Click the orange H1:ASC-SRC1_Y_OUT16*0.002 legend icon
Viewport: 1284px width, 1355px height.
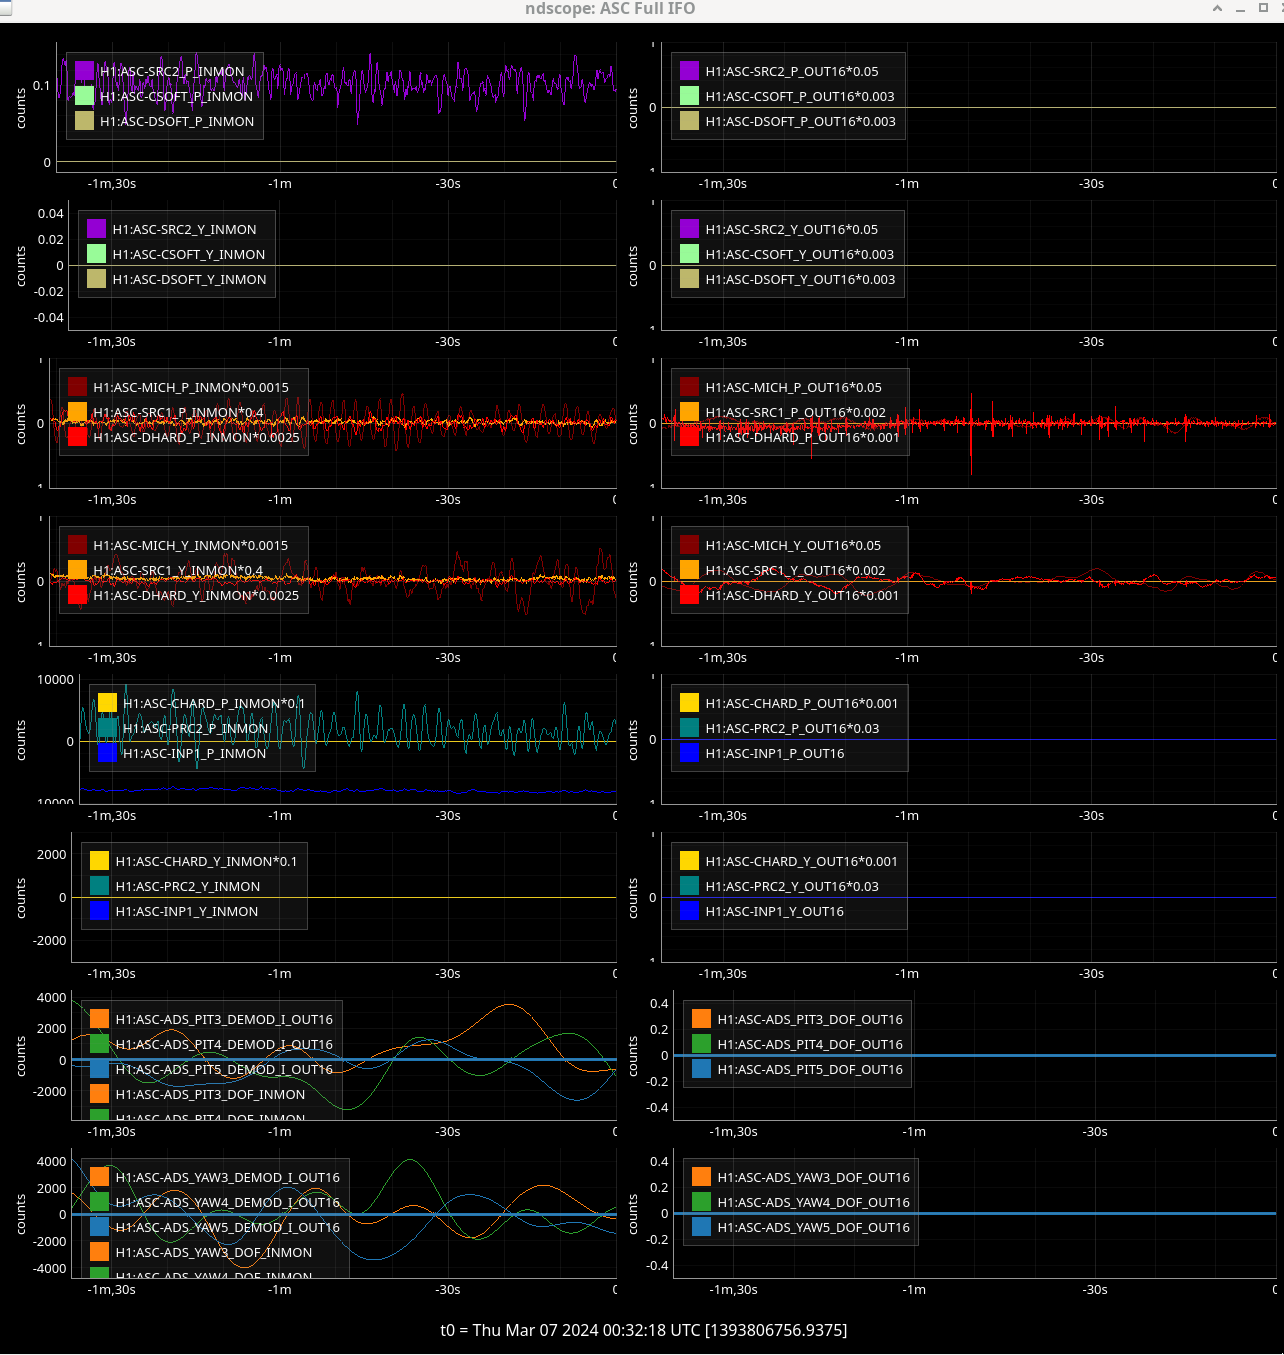[x=689, y=570]
